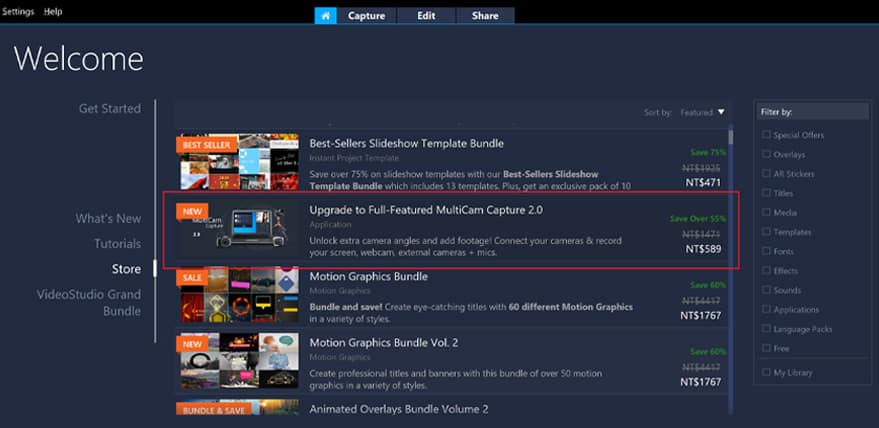The width and height of the screenshot is (879, 428).
Task: Click Motion Graphics Bundle Vol. 2 title
Action: [383, 343]
